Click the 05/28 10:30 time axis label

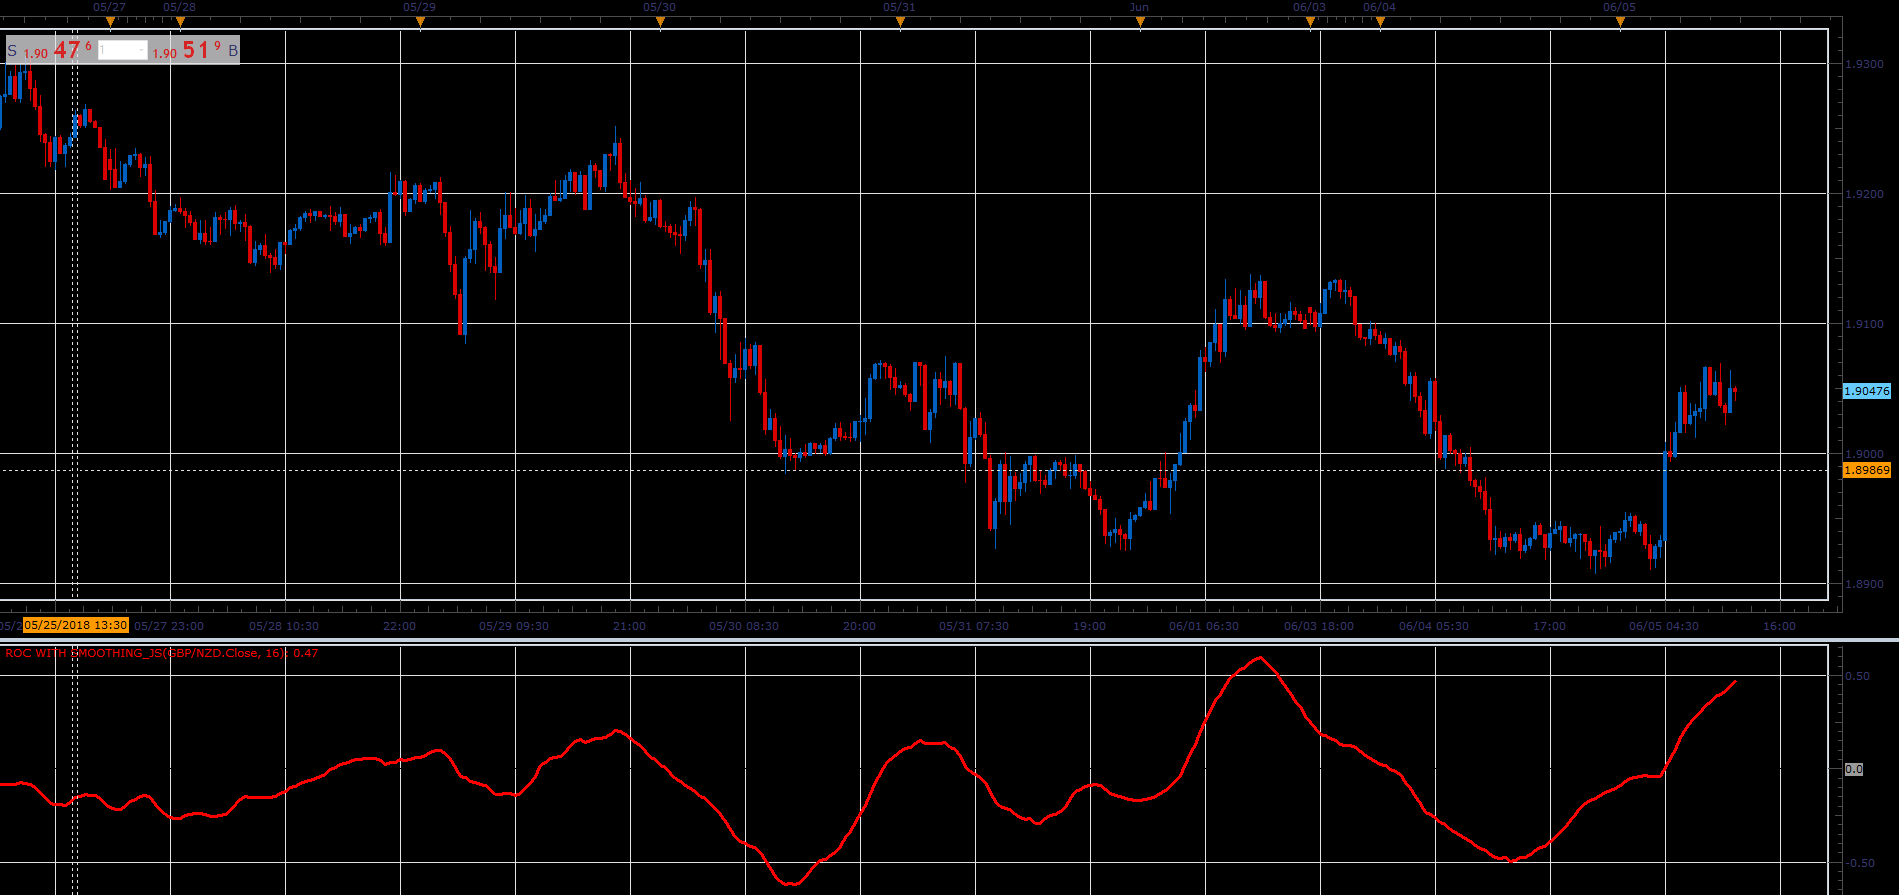[284, 626]
